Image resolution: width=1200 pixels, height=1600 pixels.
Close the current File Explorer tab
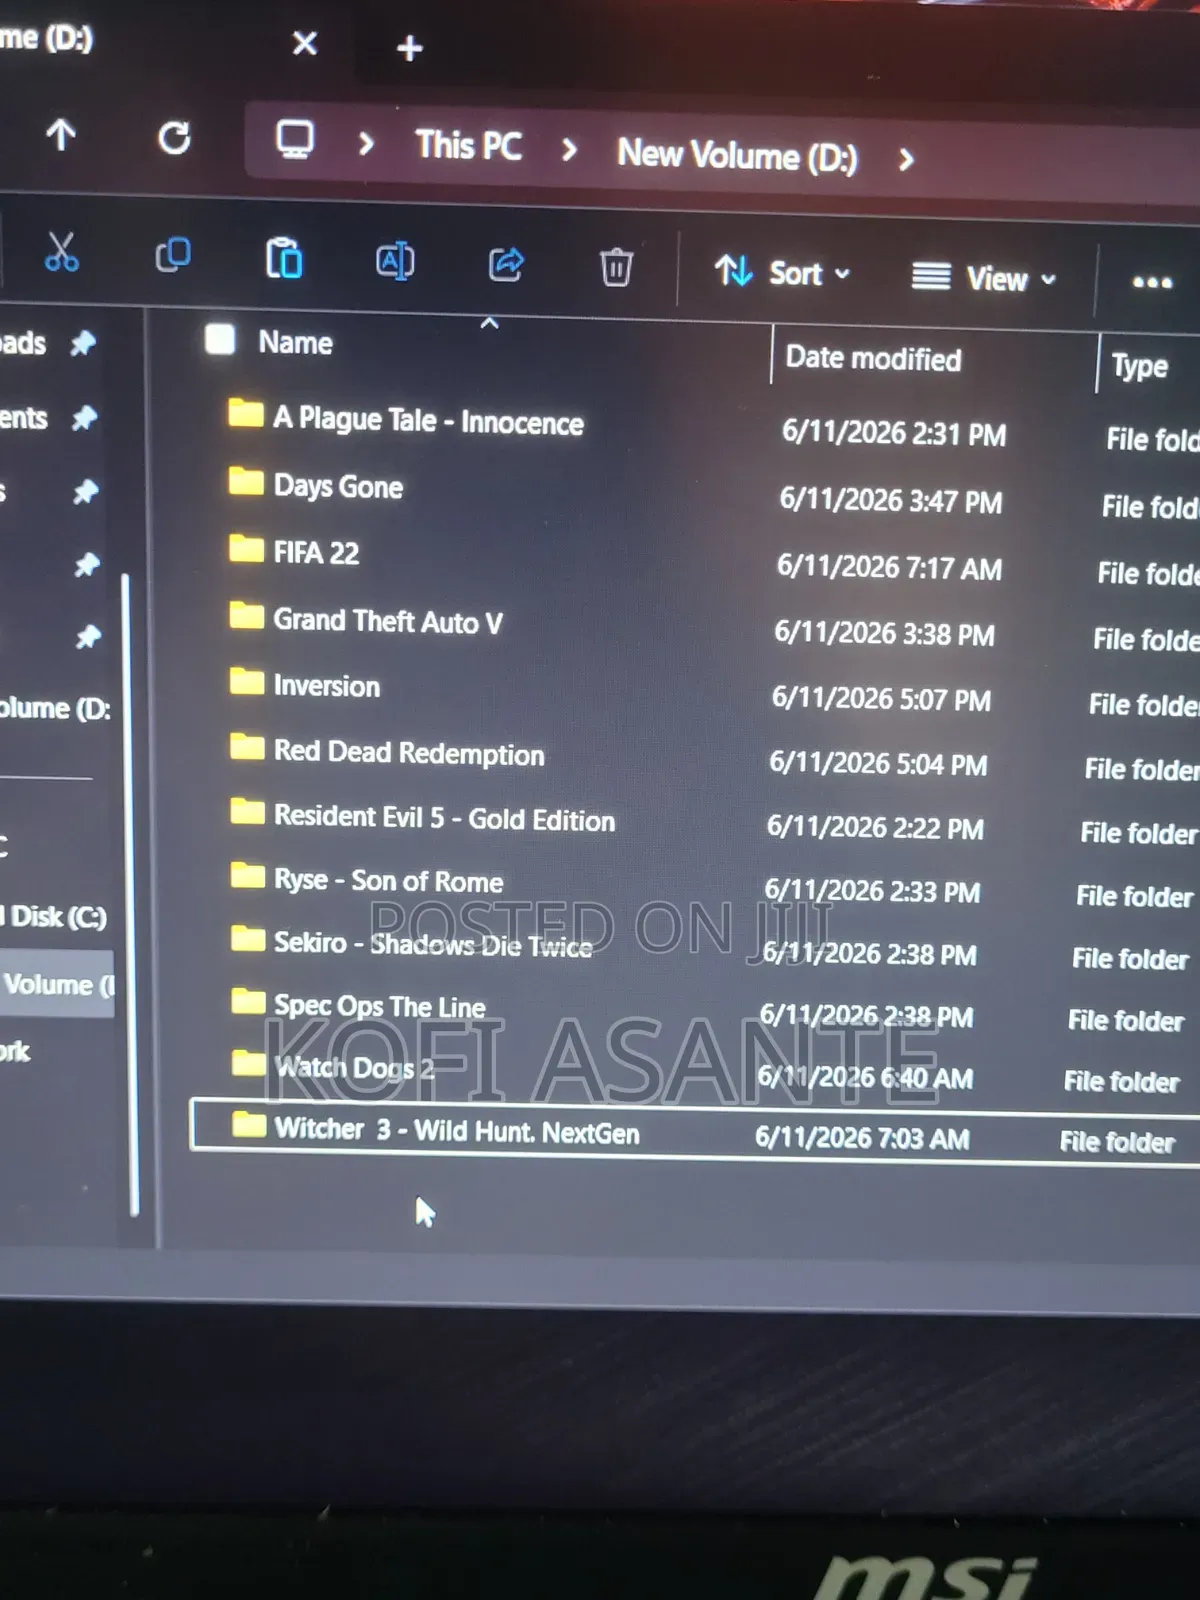(305, 43)
